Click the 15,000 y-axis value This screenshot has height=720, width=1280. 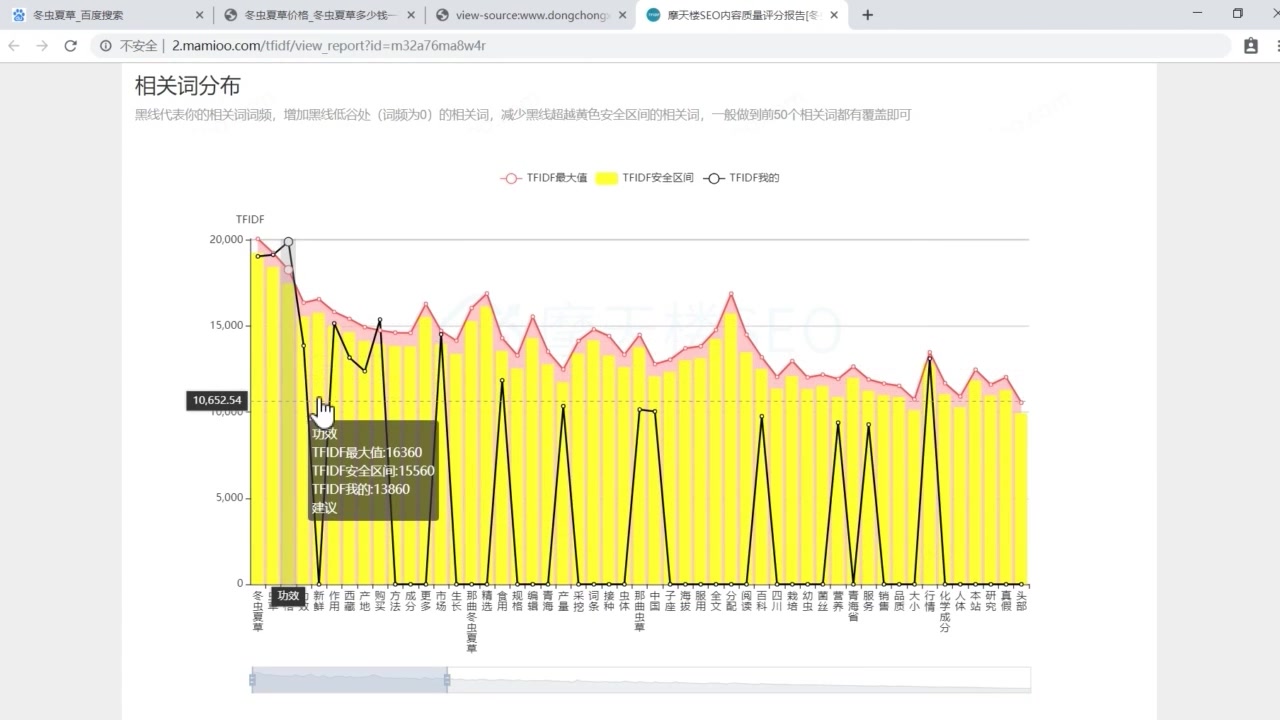coord(226,326)
